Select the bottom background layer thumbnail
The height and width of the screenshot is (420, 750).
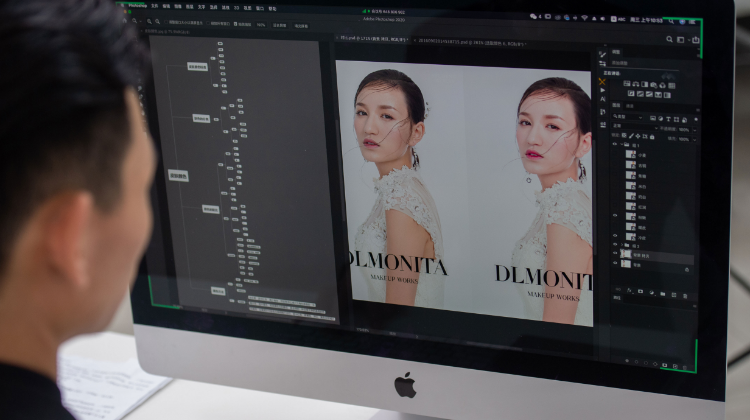pyautogui.click(x=626, y=264)
